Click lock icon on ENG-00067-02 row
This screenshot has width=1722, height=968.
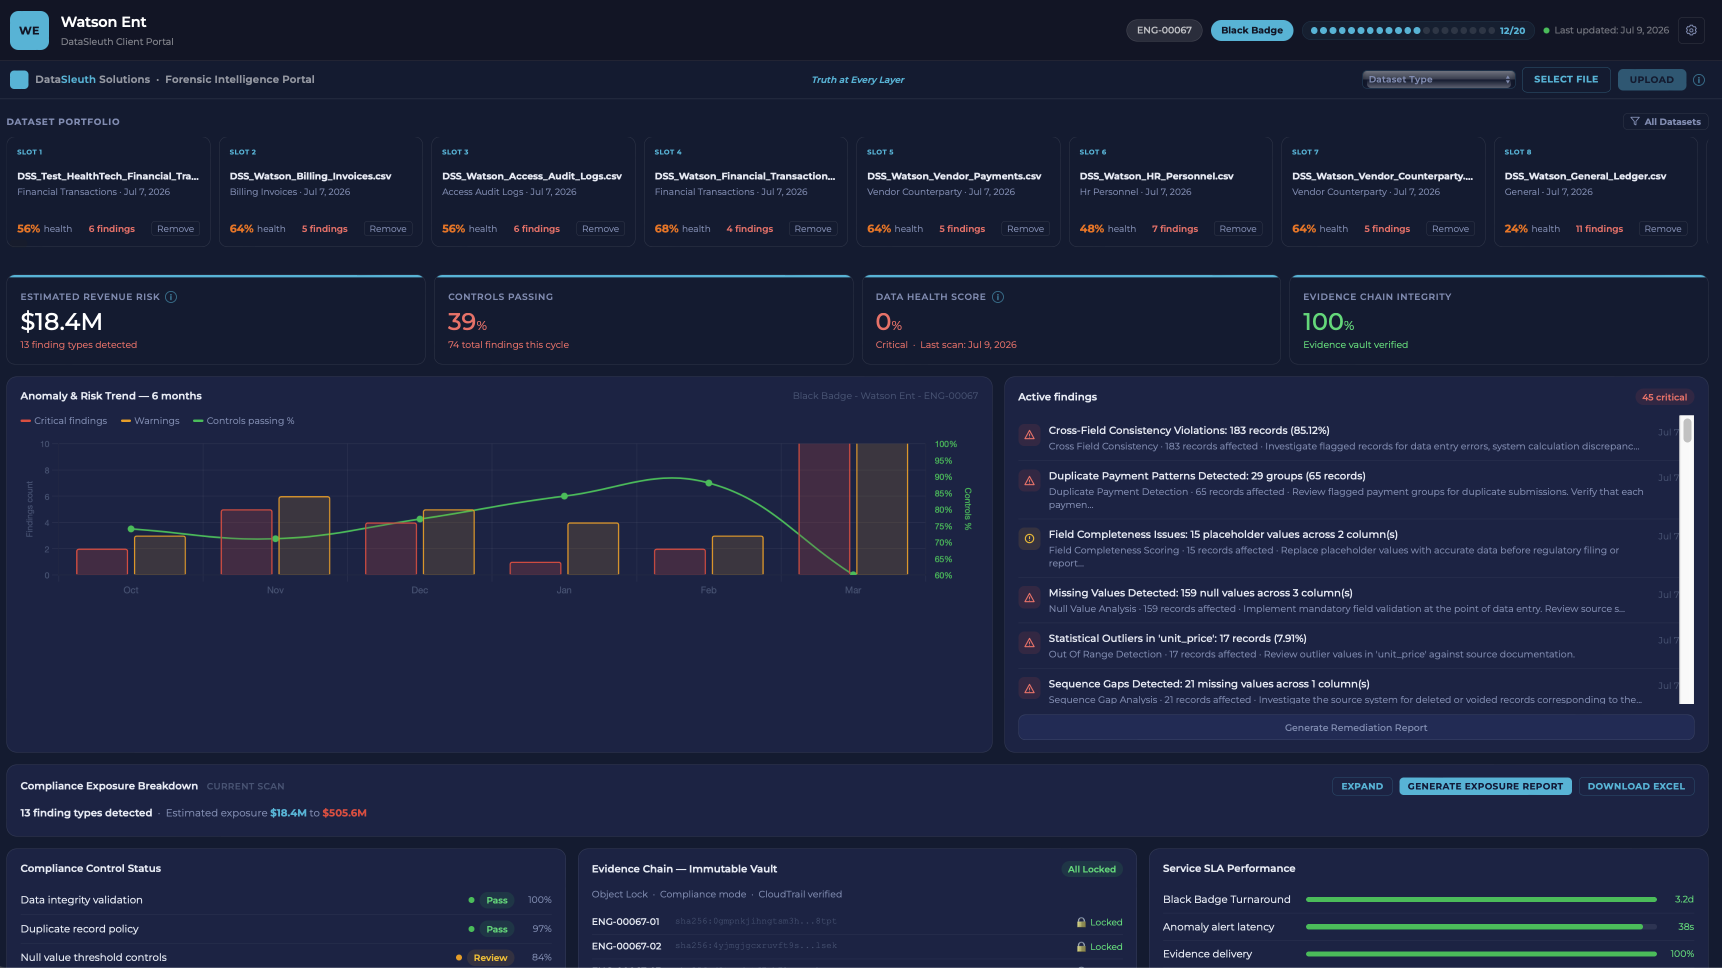pyautogui.click(x=1081, y=946)
